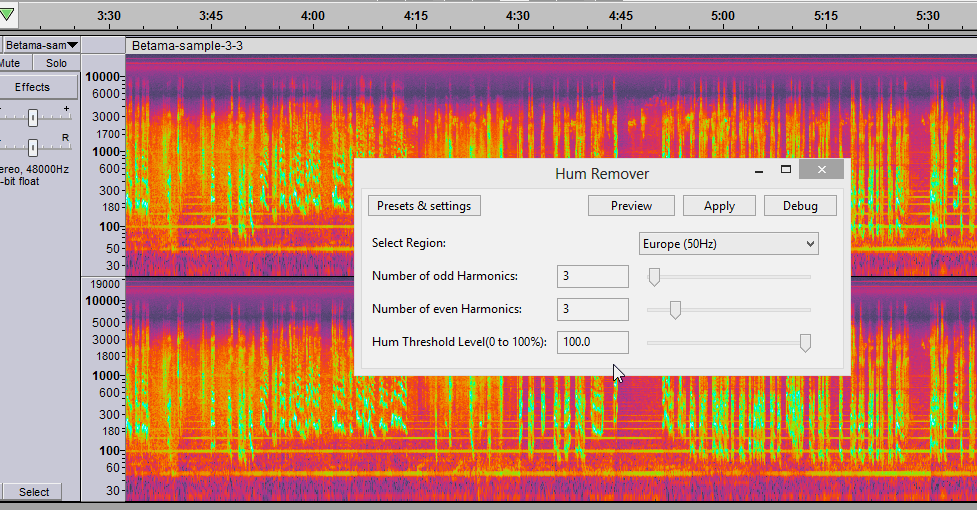Focus the Hum Threshold Level value field
977x510 pixels.
point(593,342)
